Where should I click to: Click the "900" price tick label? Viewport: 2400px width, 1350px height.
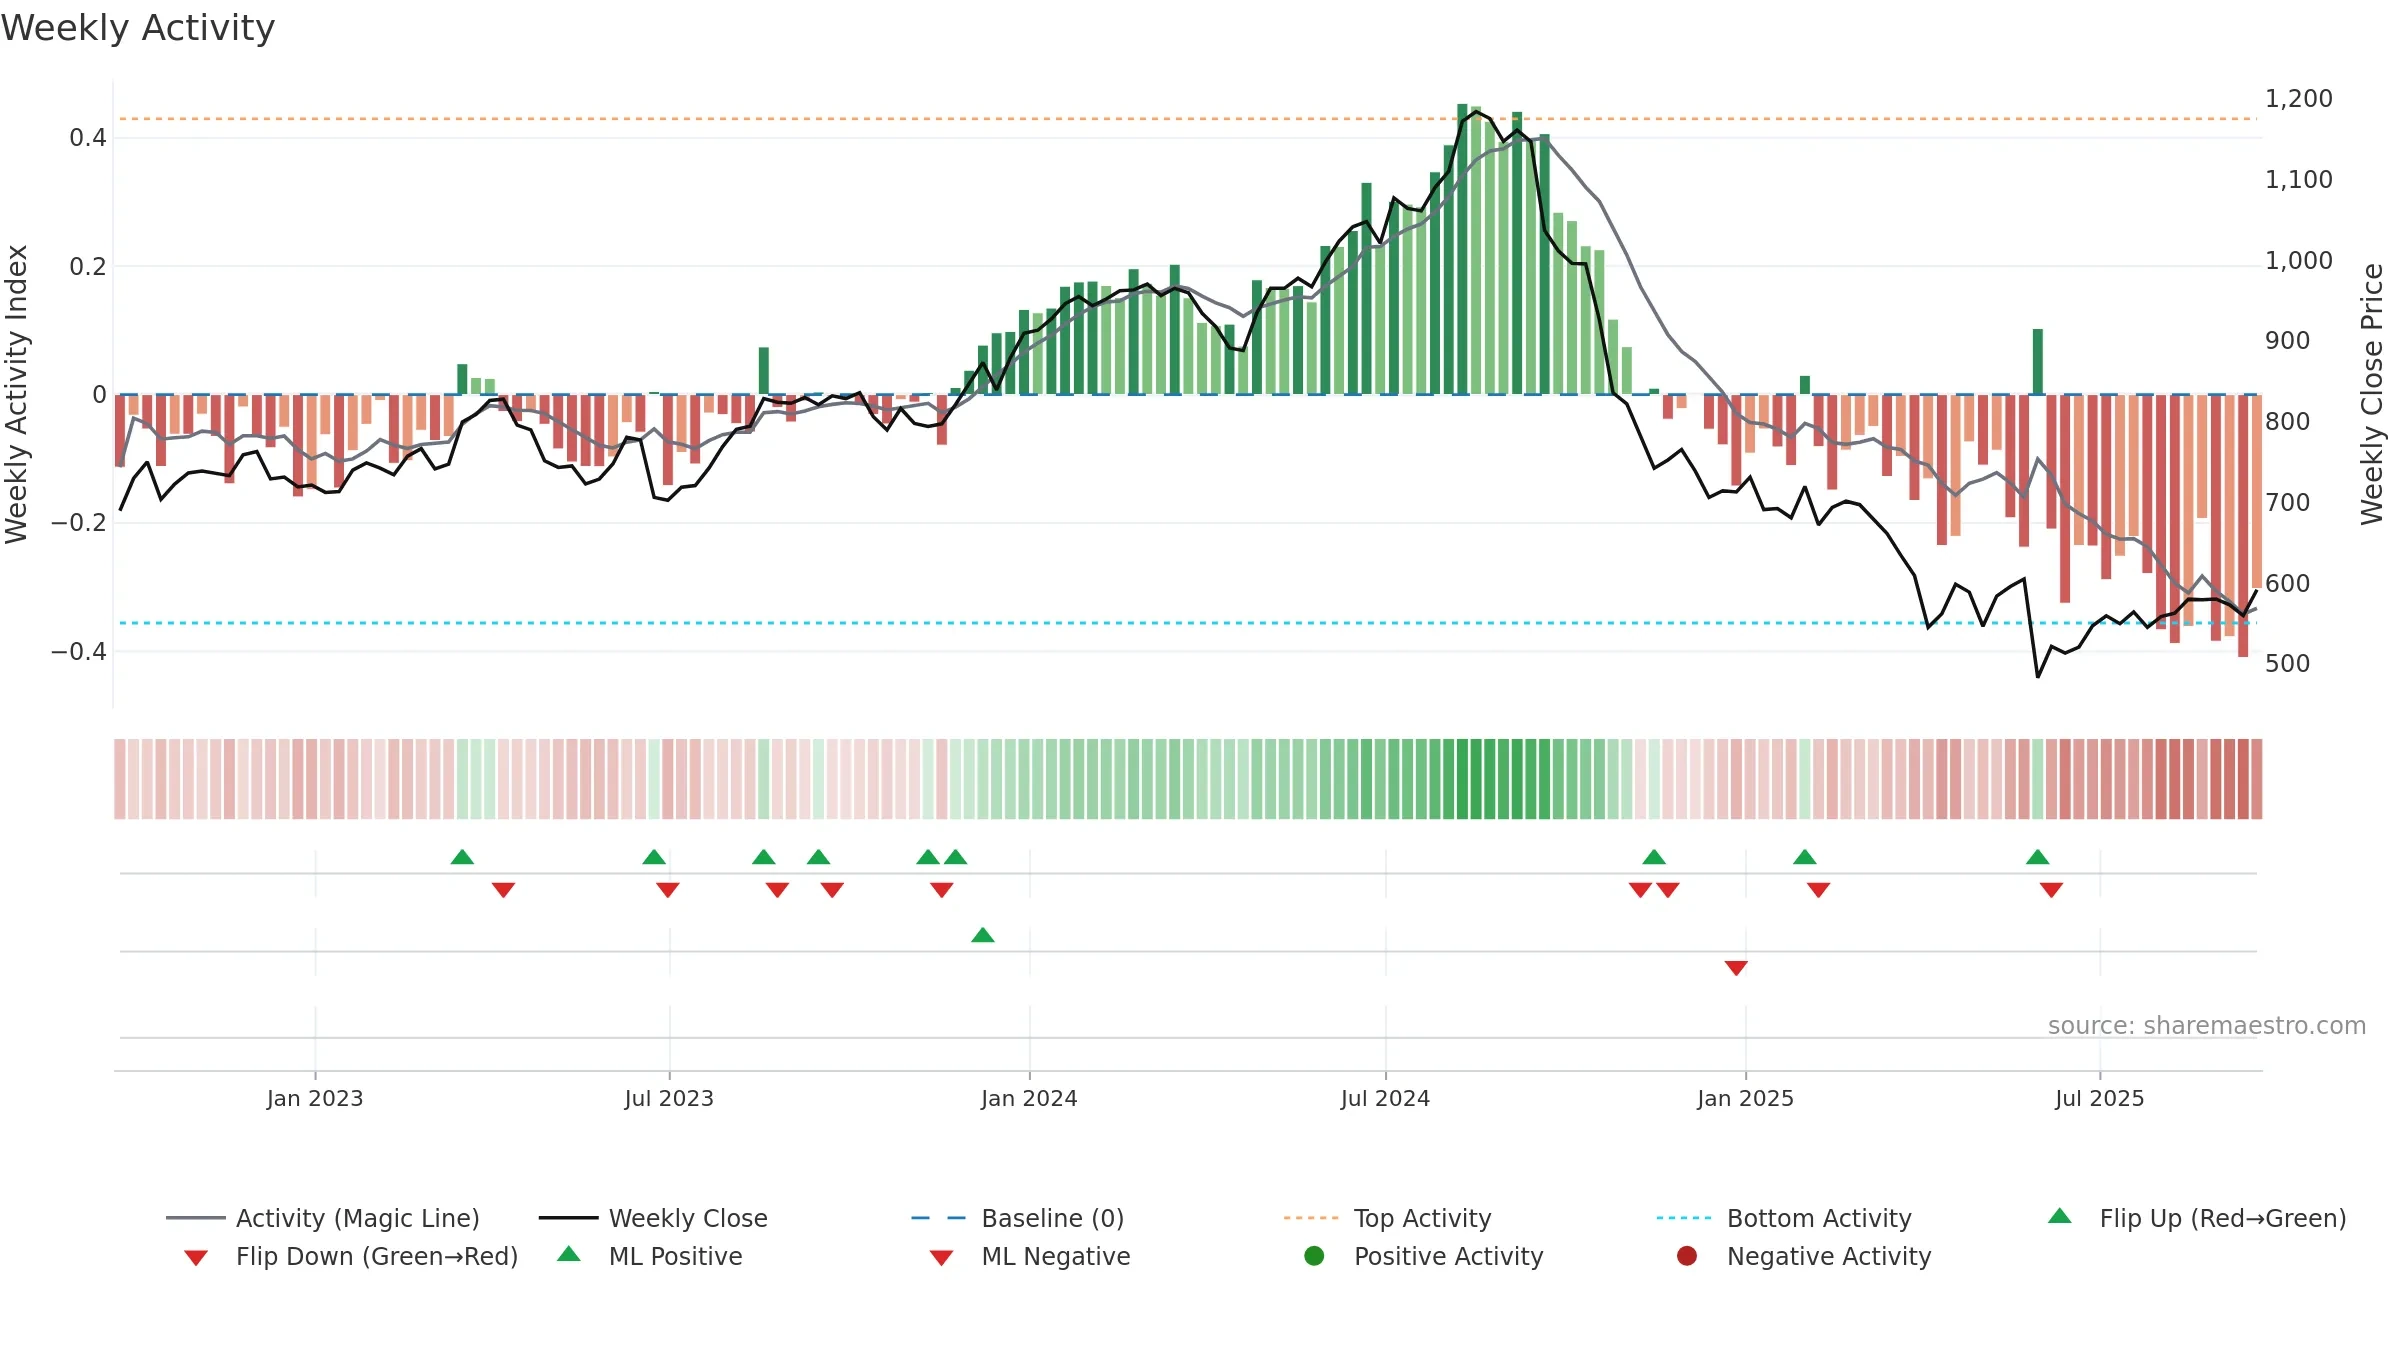(2288, 341)
